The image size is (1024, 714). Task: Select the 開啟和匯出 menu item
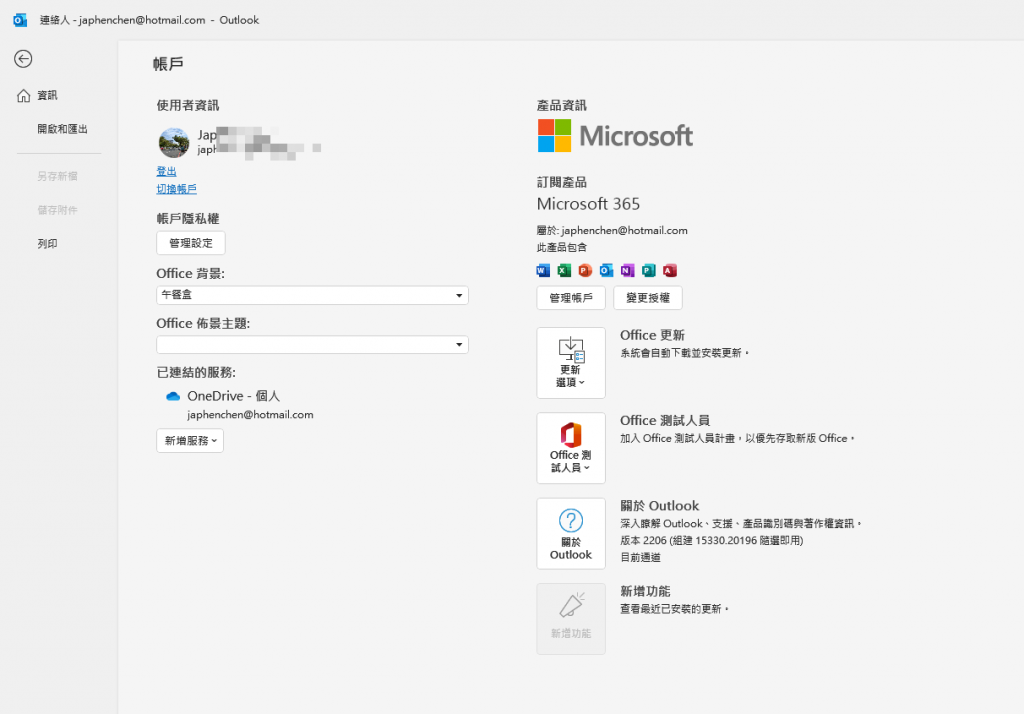tap(62, 129)
